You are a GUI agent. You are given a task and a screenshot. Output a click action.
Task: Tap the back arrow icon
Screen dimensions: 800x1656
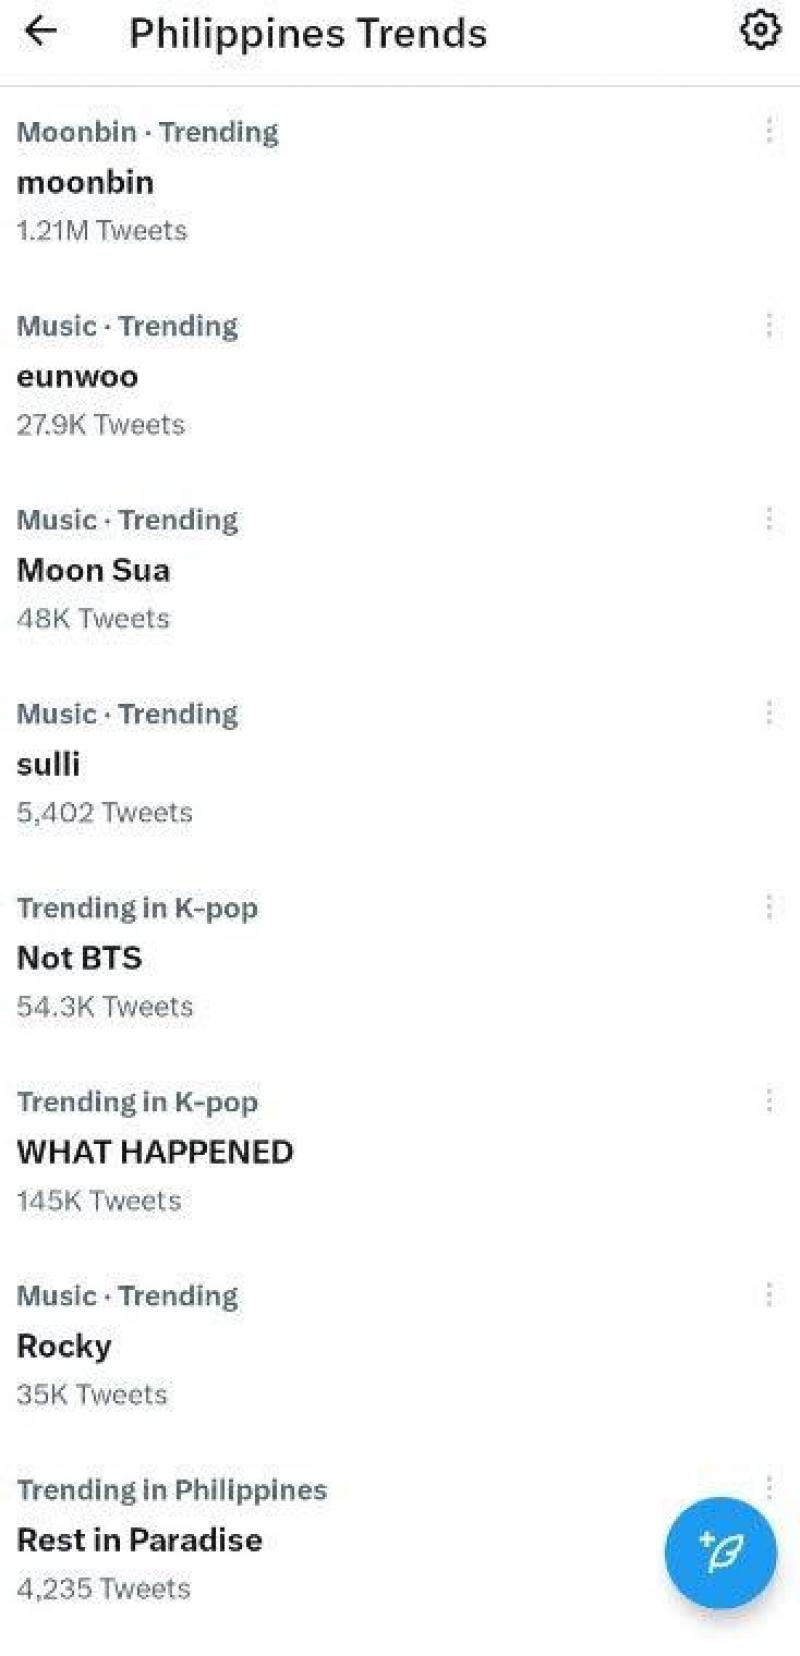[41, 32]
